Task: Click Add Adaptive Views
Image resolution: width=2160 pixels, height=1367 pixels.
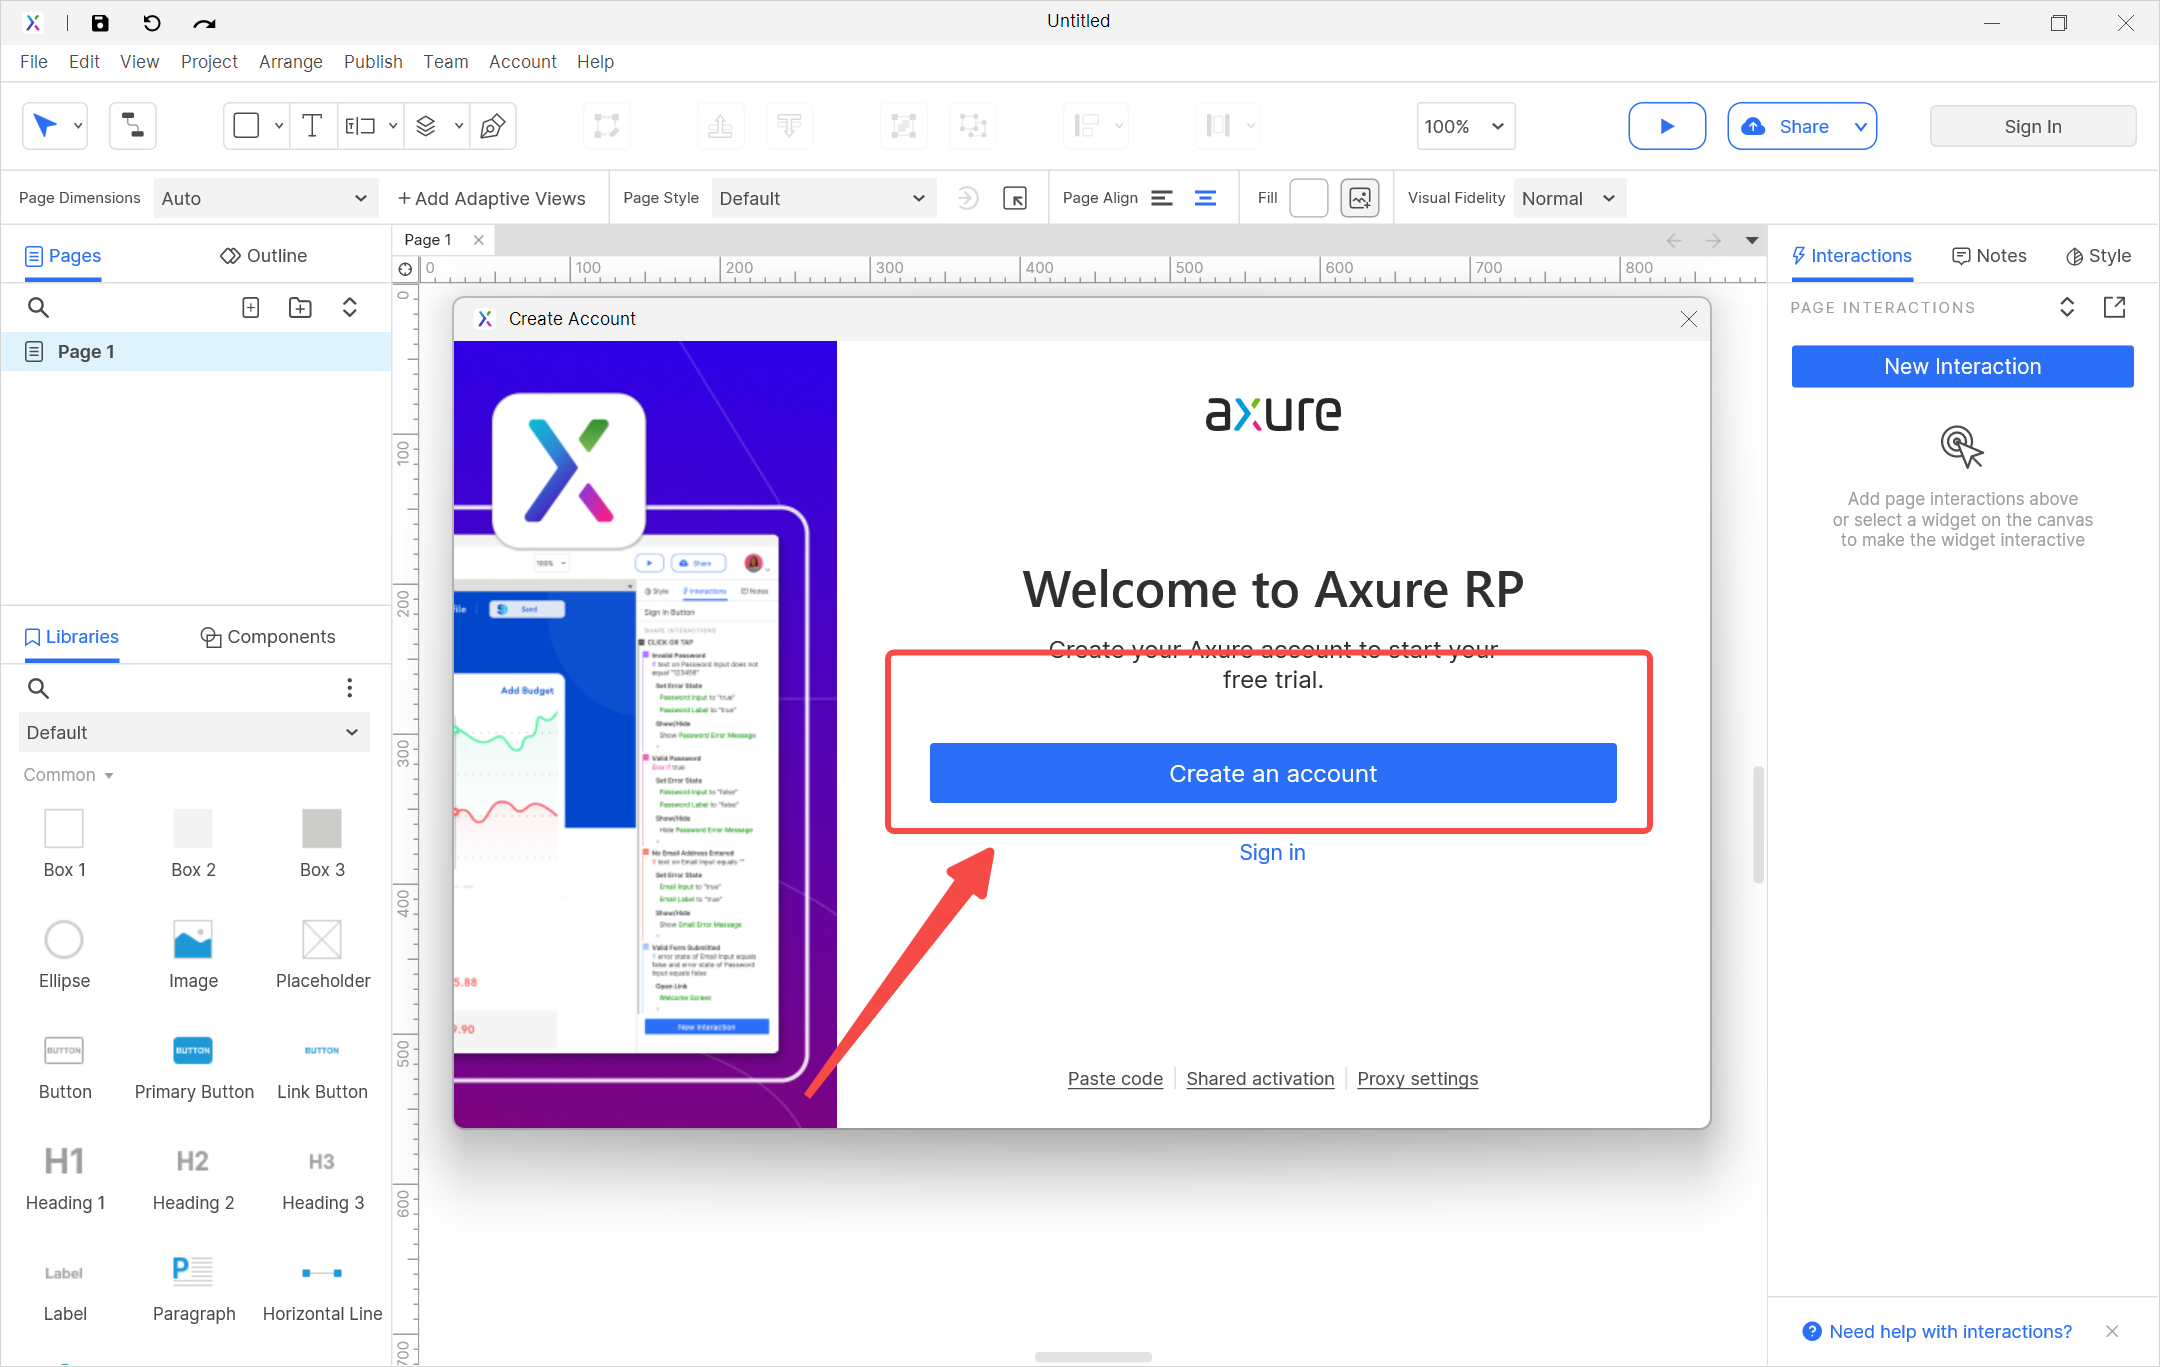Action: (491, 198)
